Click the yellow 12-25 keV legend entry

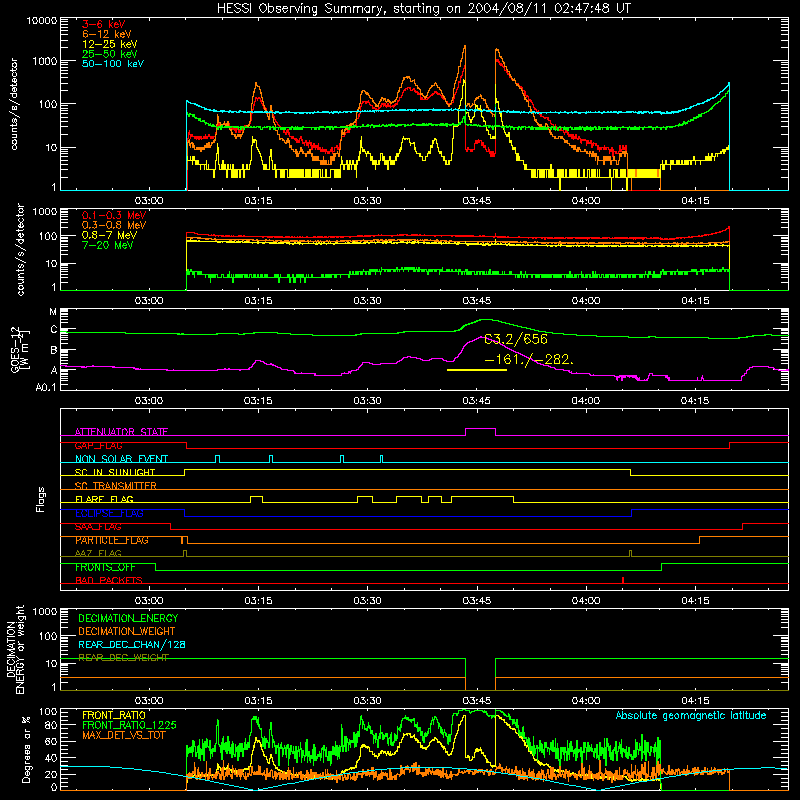coord(109,44)
